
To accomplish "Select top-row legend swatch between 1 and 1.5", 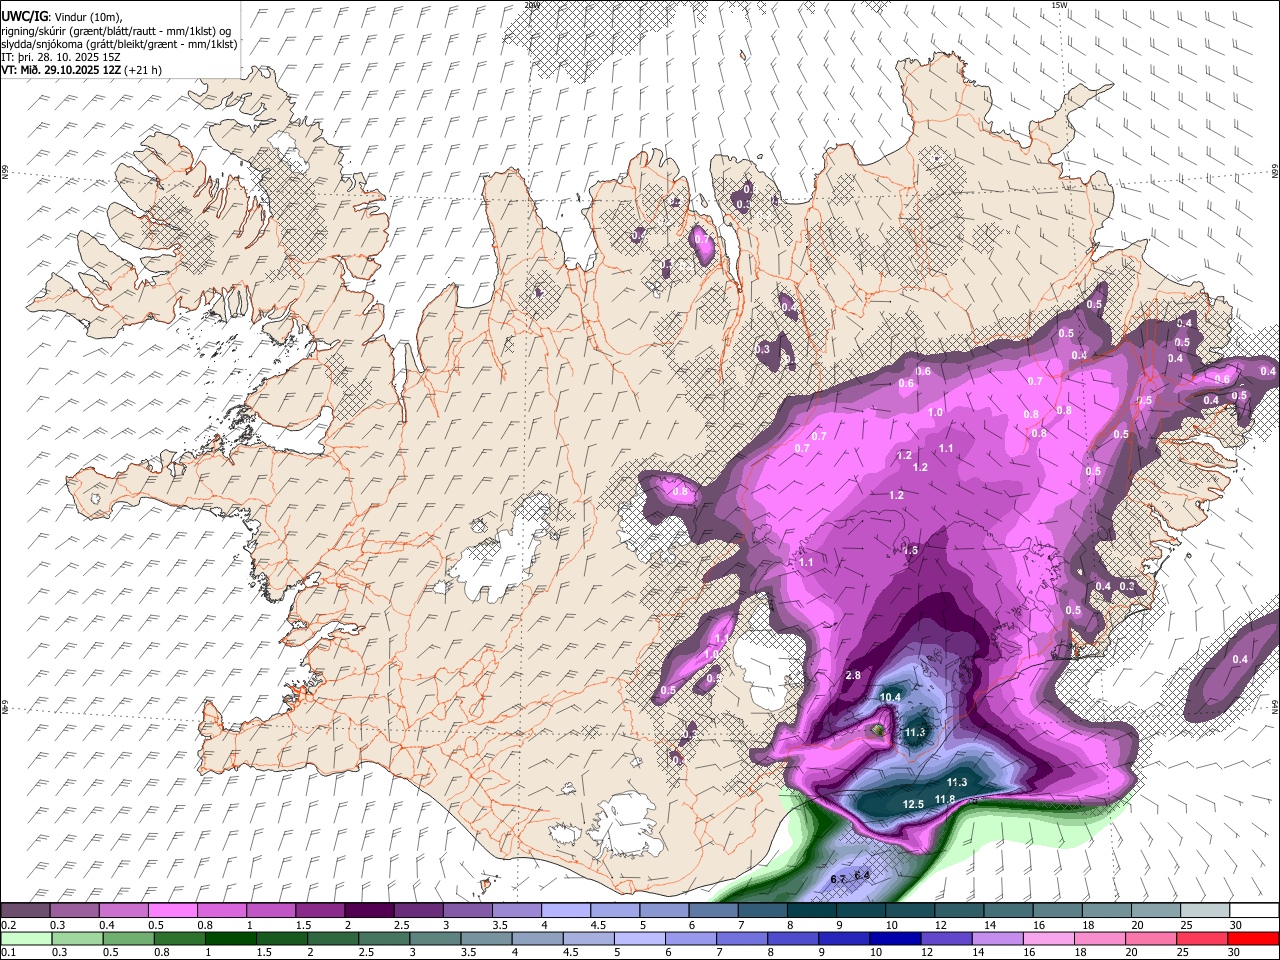I will click(271, 911).
